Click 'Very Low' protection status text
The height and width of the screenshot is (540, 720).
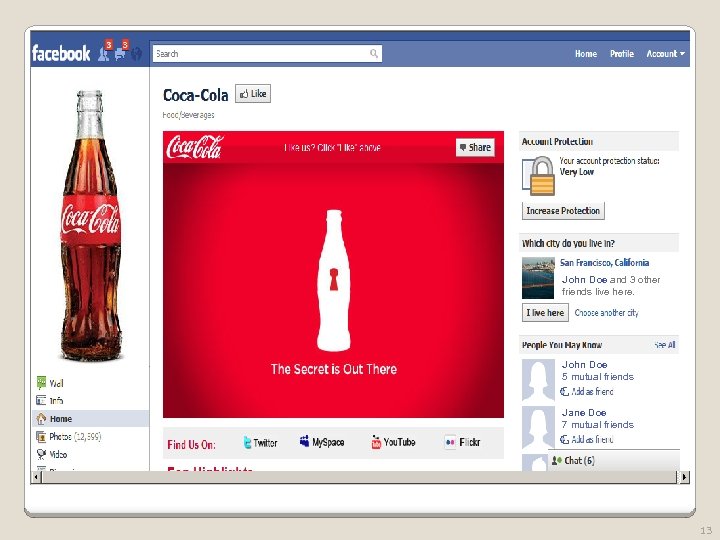point(577,172)
